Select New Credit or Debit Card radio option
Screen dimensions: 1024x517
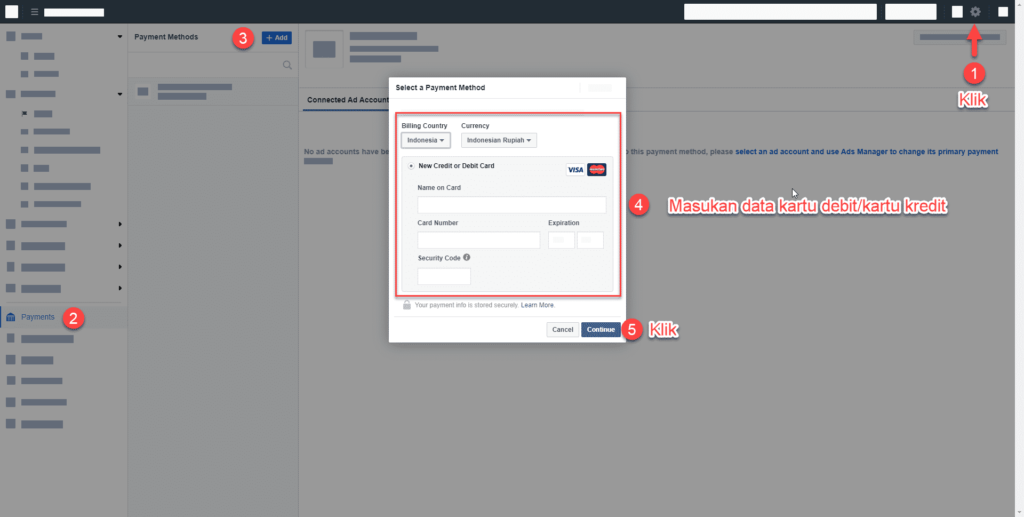coord(411,166)
